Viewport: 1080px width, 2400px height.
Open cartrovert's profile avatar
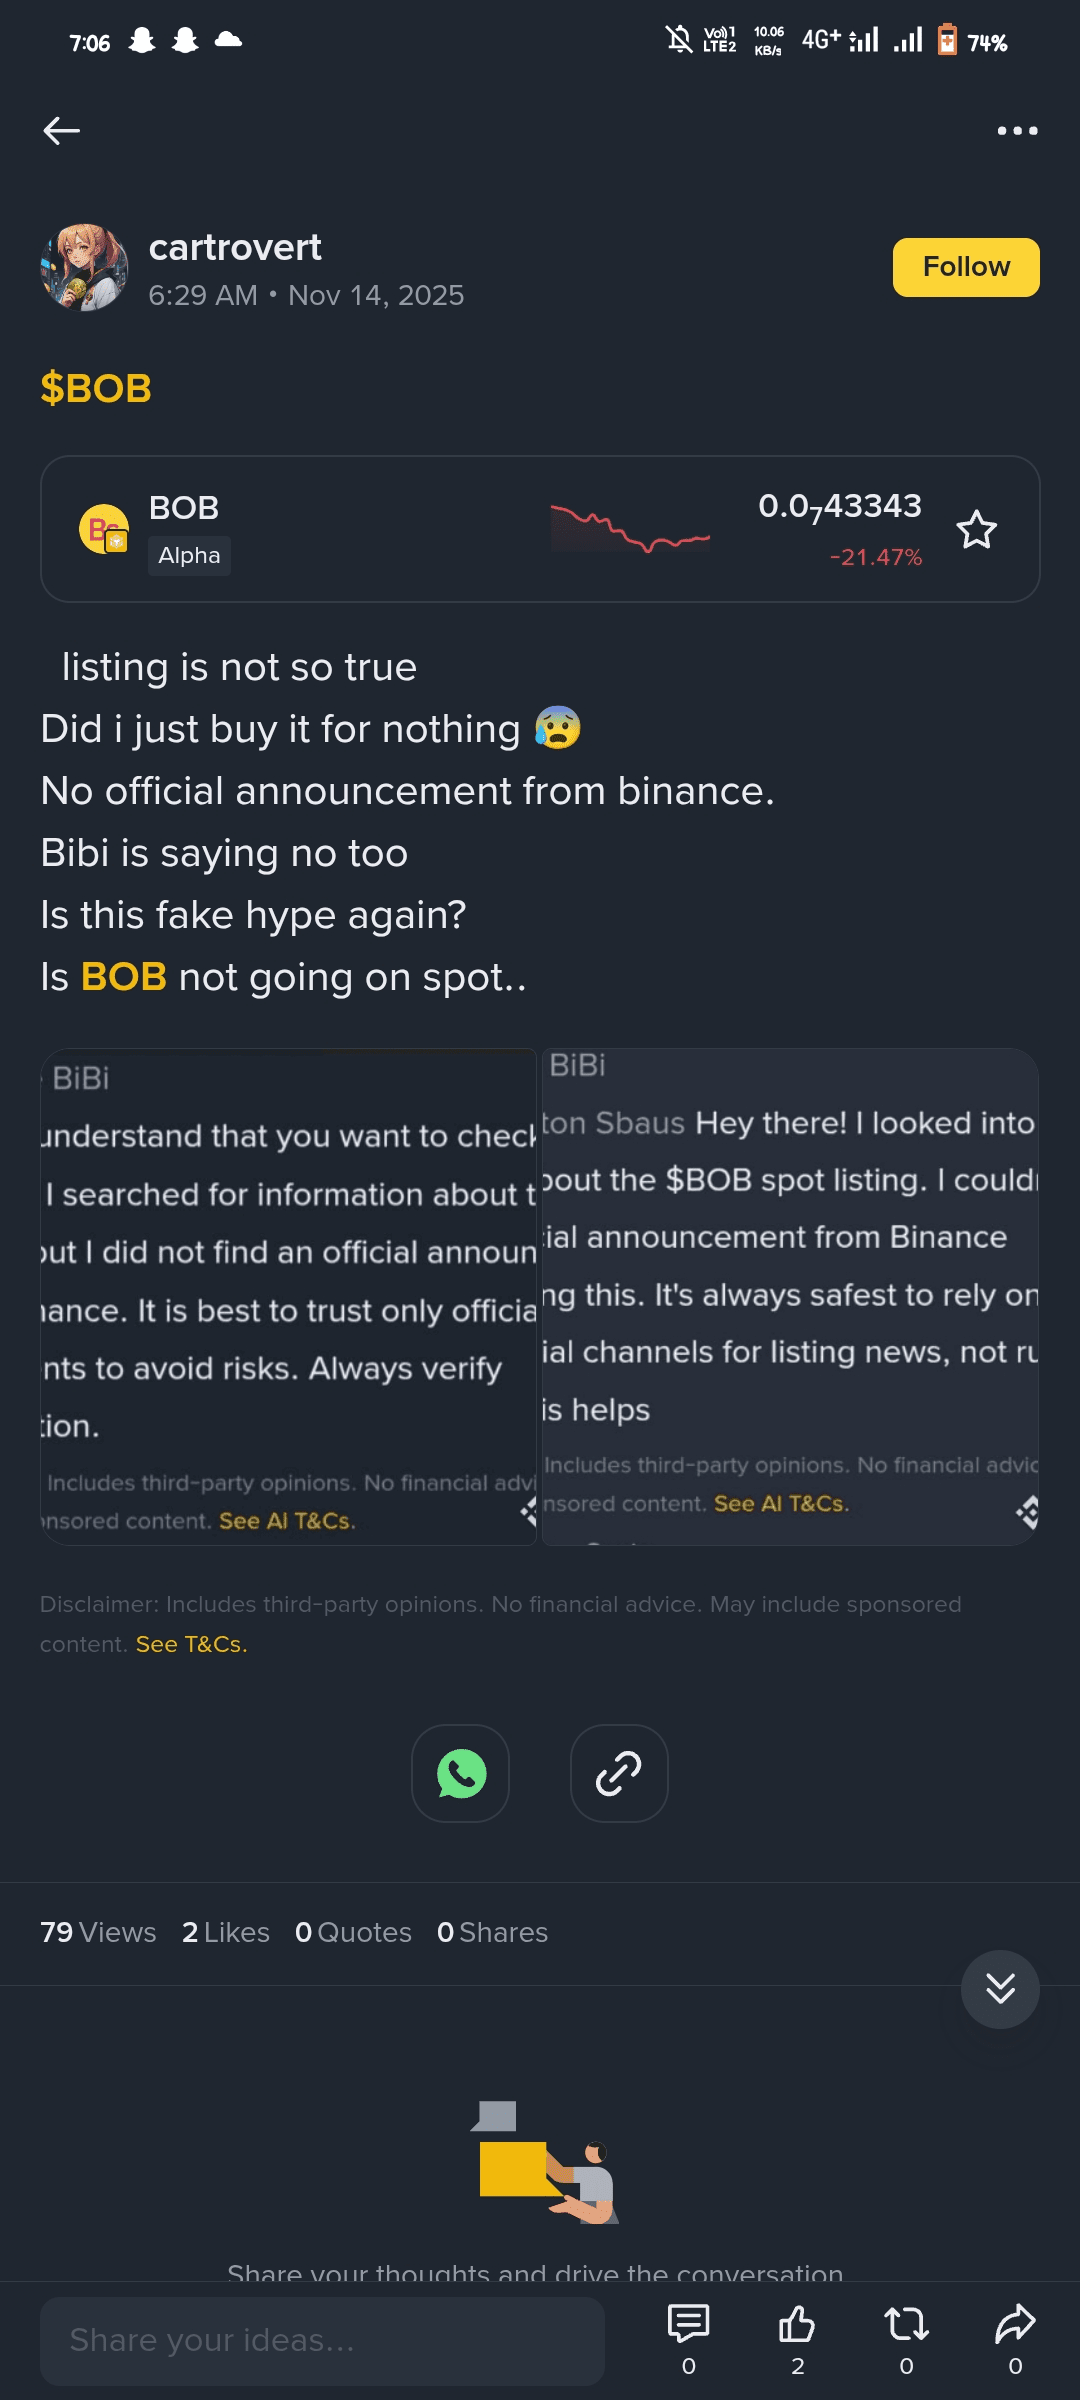(x=85, y=267)
